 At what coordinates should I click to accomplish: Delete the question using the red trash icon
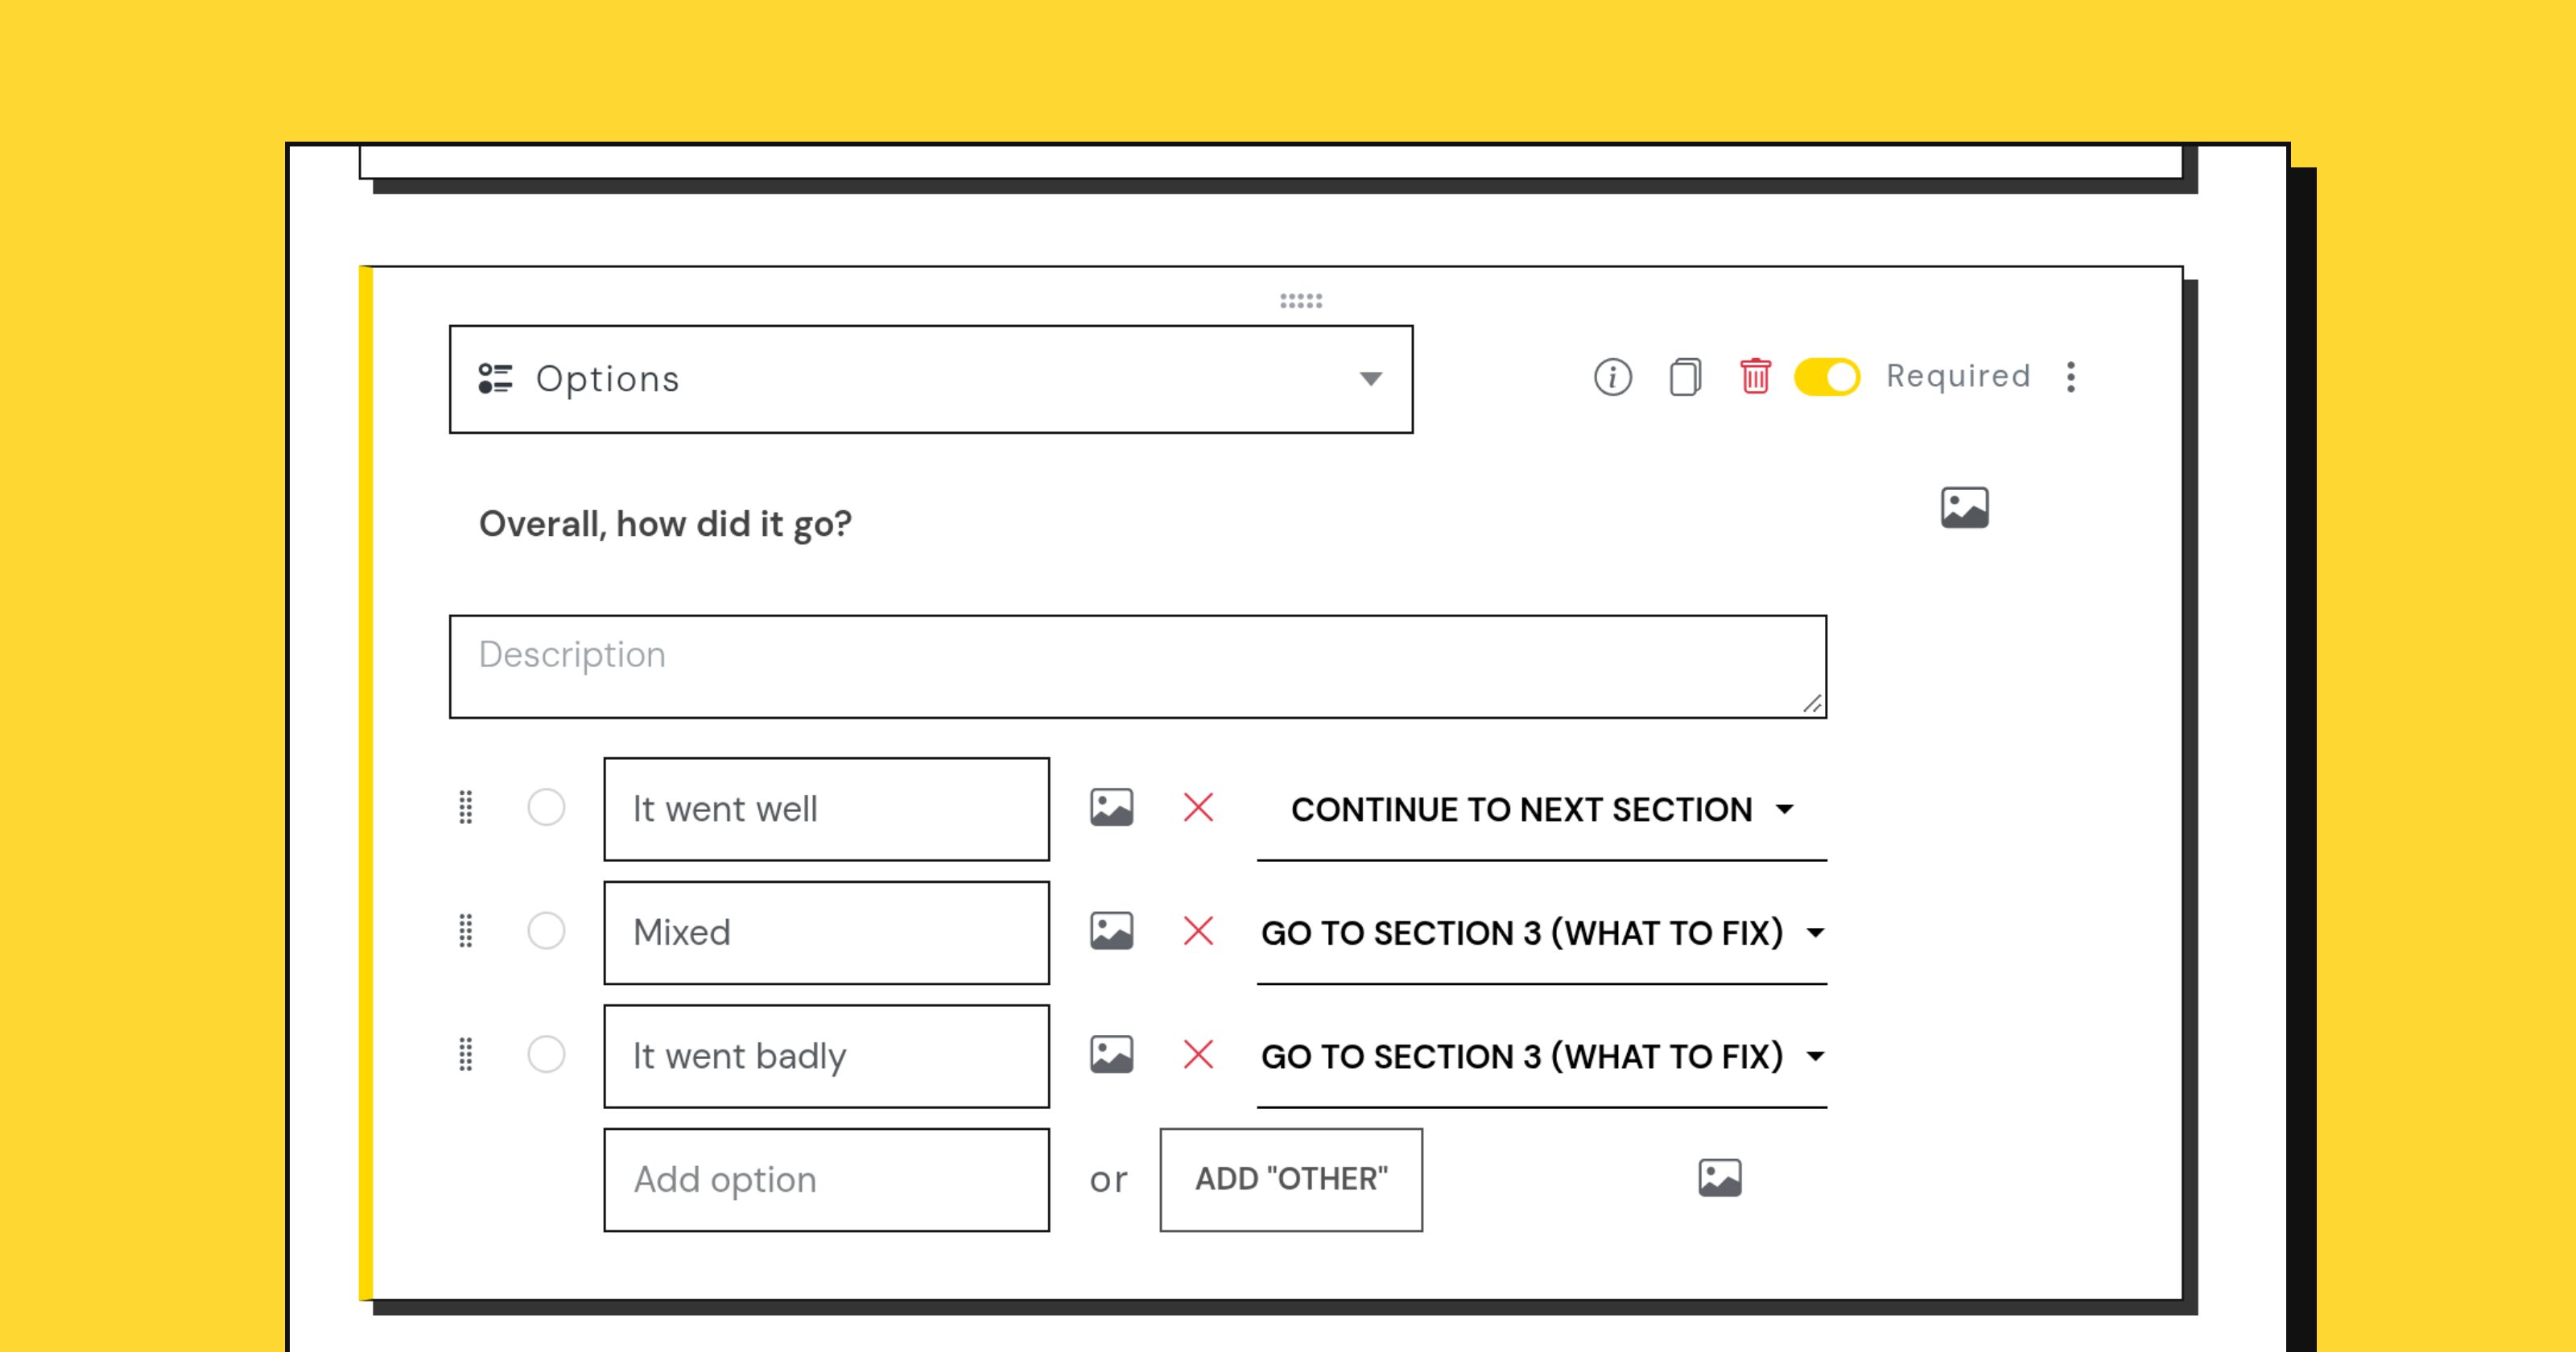[x=1755, y=377]
